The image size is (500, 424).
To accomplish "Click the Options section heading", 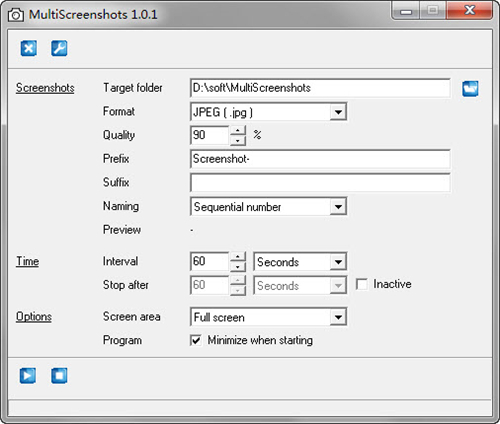I will click(34, 316).
